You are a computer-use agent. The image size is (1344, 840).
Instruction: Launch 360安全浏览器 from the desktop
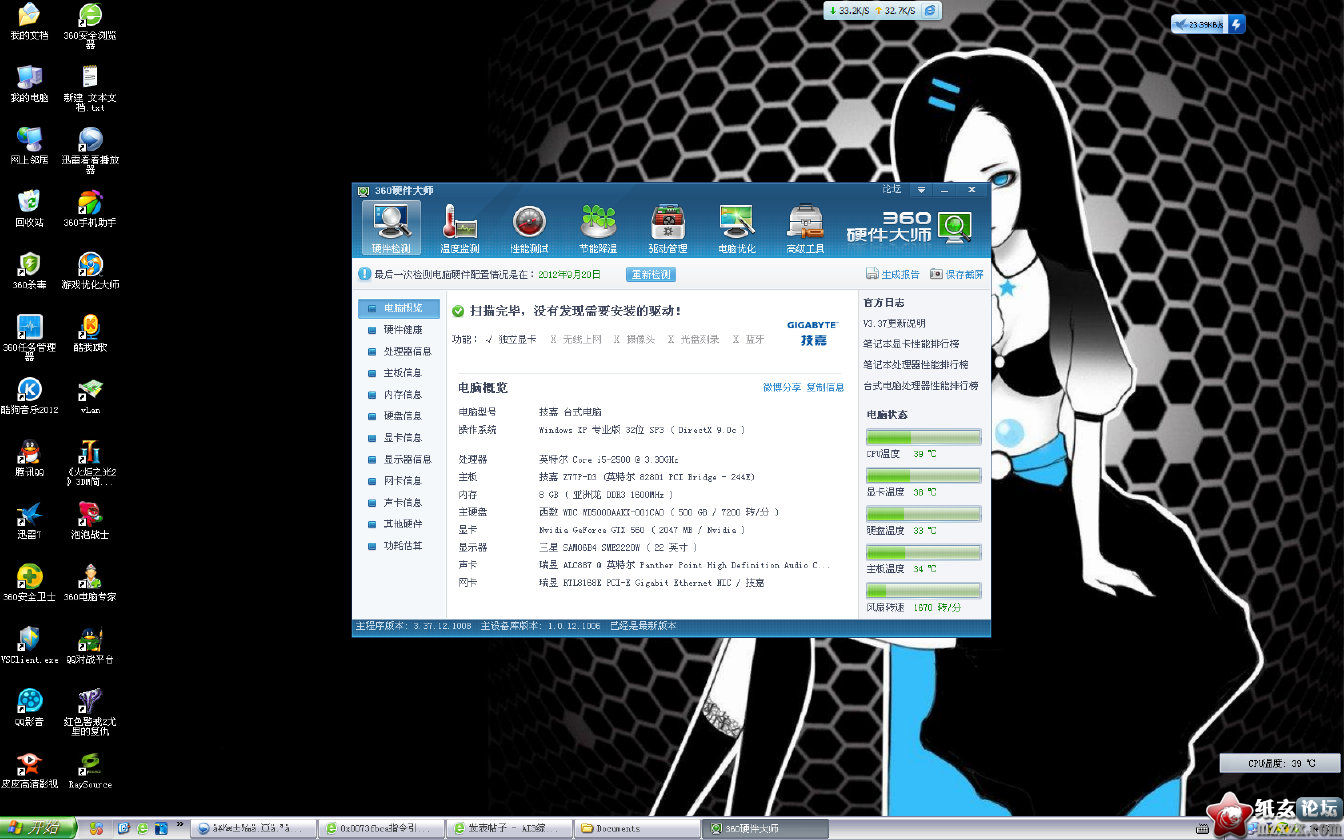click(90, 20)
